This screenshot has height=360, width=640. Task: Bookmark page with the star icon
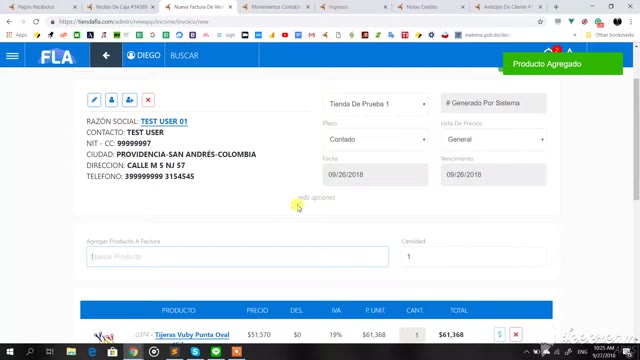coord(540,22)
